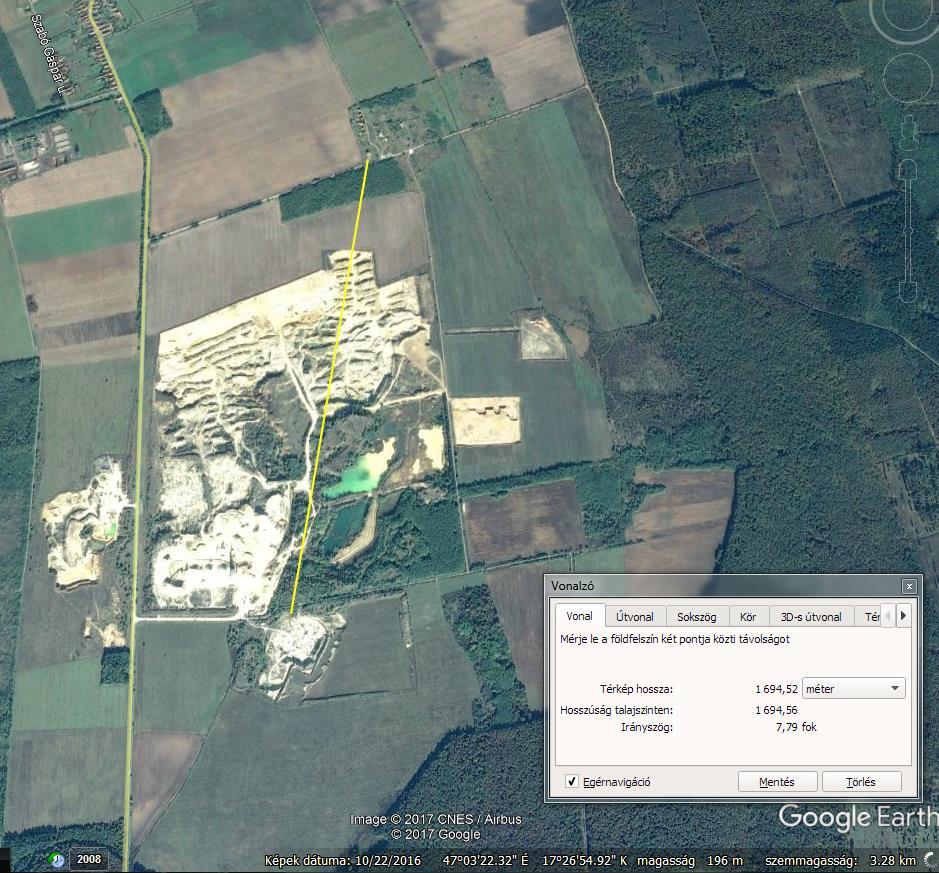Click the eye altitude 3.28 km readout
This screenshot has width=939, height=873.
coord(893,860)
